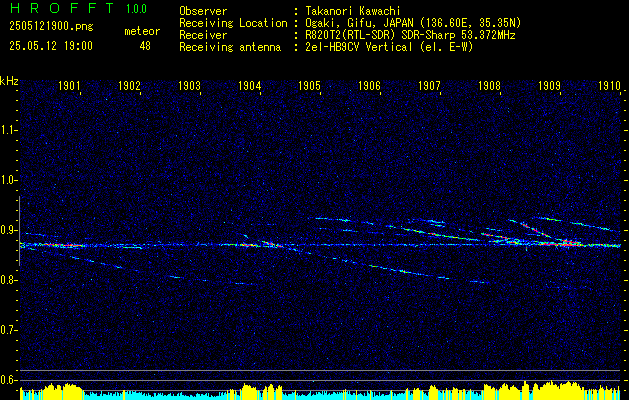Click the 1908 time marker
The width and height of the screenshot is (629, 400).
pyautogui.click(x=489, y=85)
